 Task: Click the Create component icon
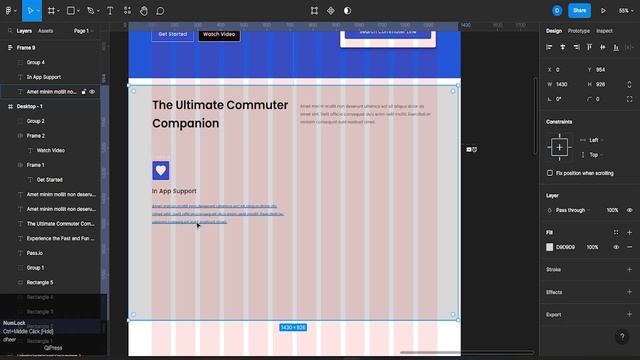(x=331, y=11)
